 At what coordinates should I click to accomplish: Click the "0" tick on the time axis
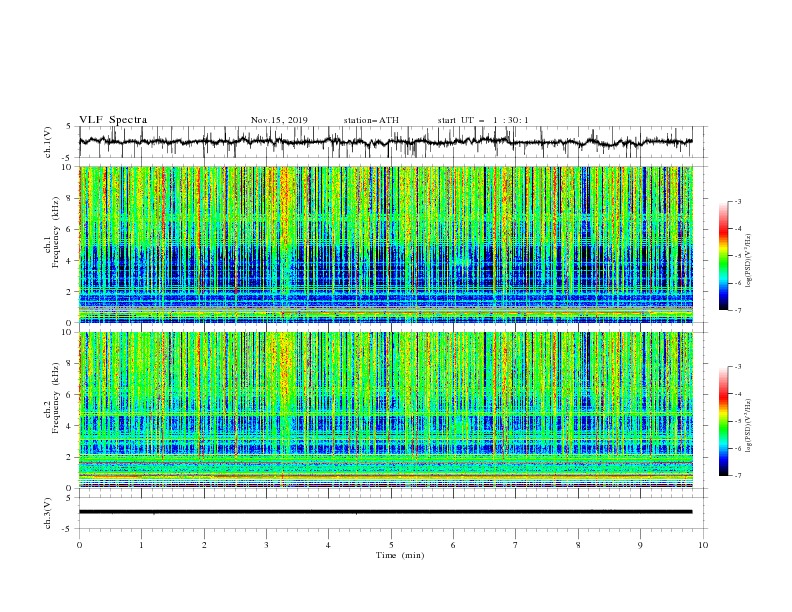(x=79, y=545)
